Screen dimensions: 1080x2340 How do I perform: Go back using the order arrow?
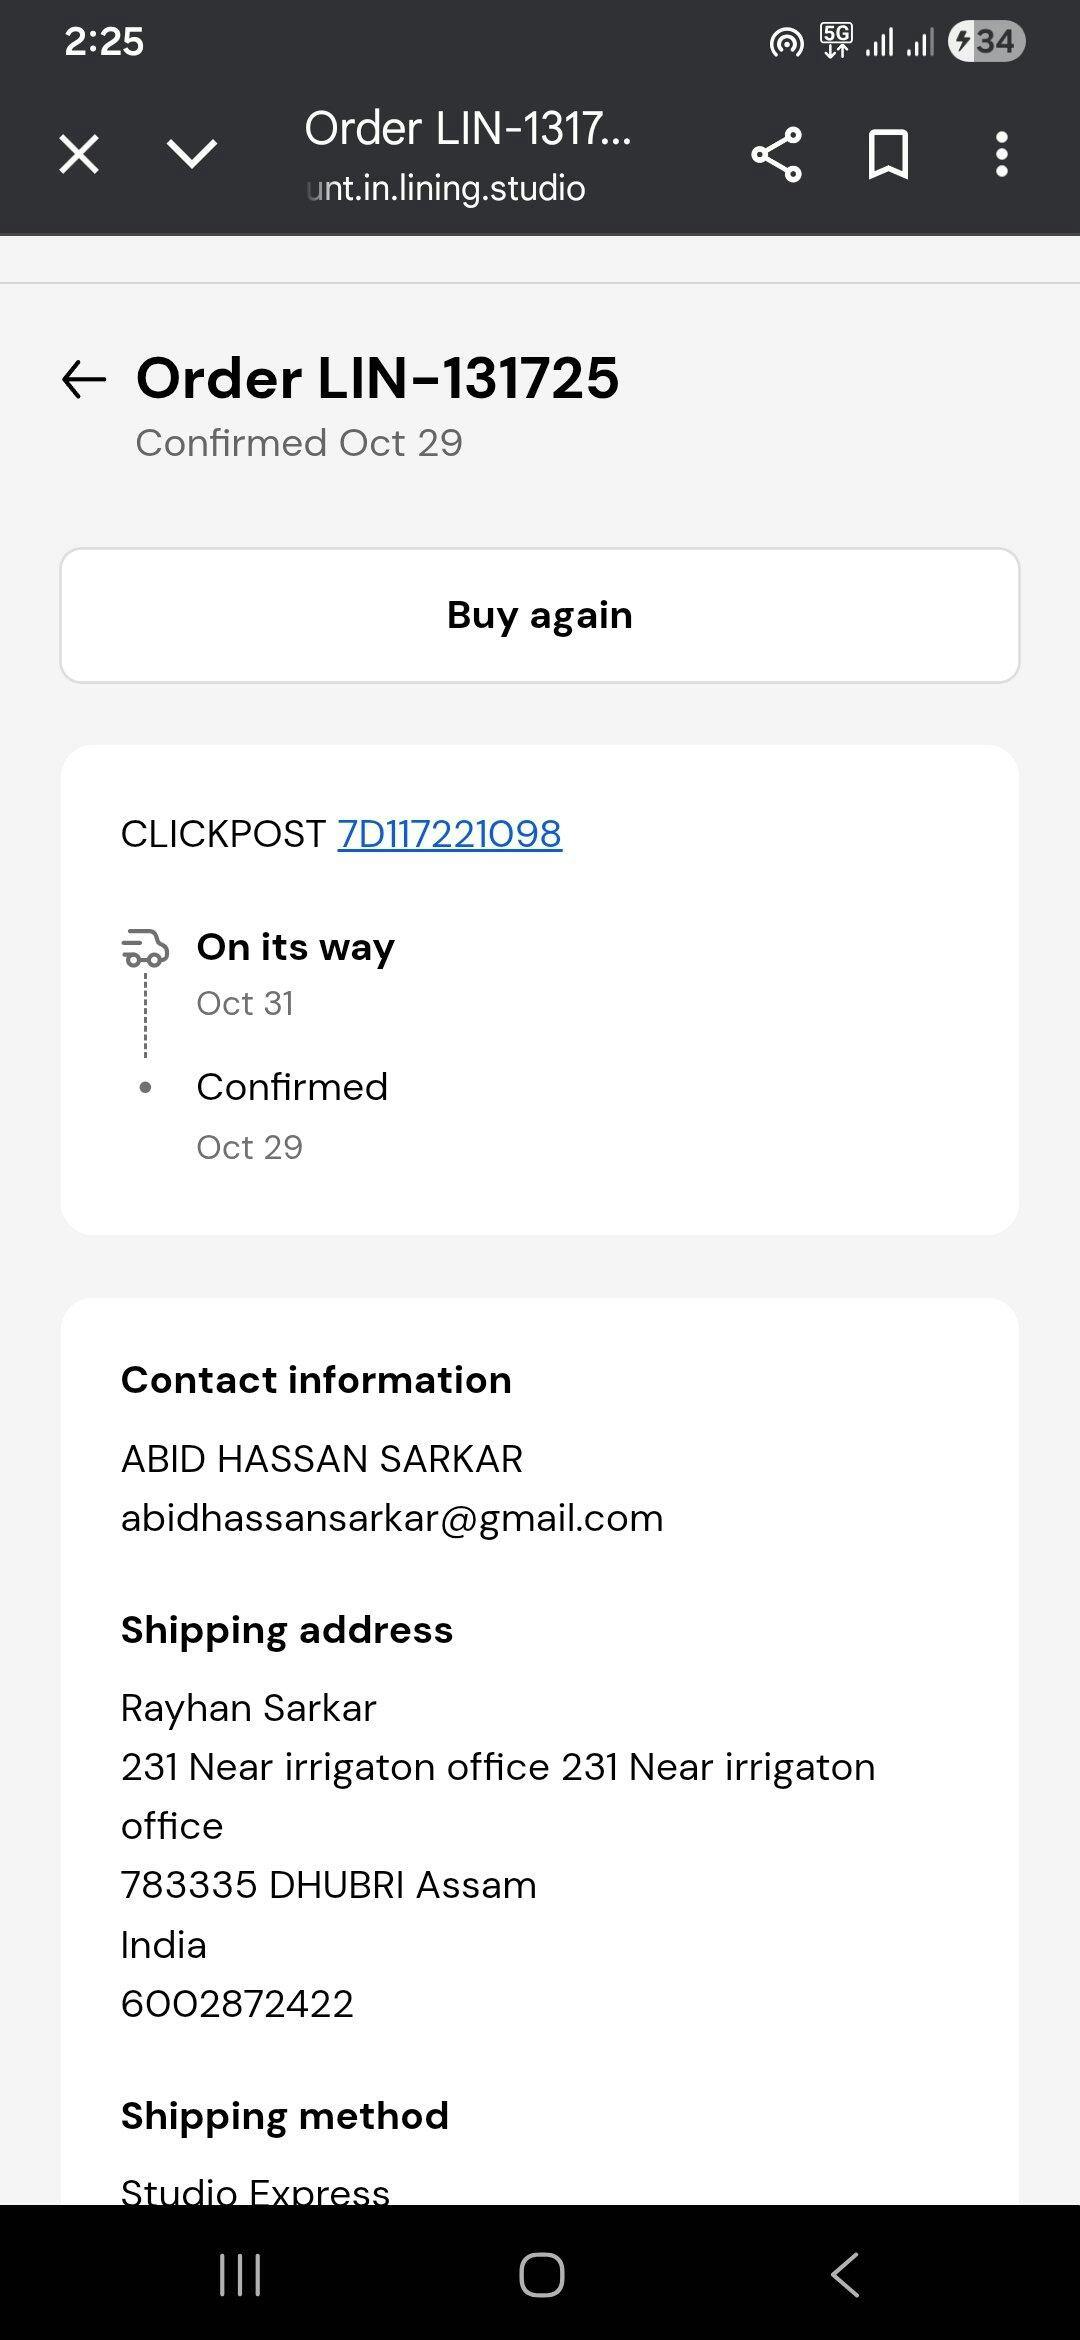click(x=84, y=379)
